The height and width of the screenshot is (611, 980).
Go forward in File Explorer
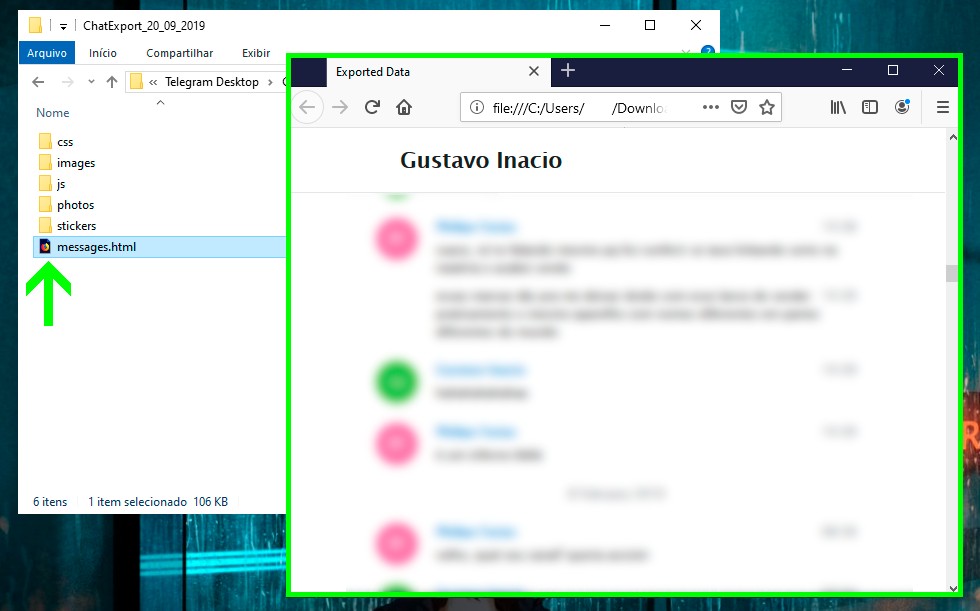(68, 82)
